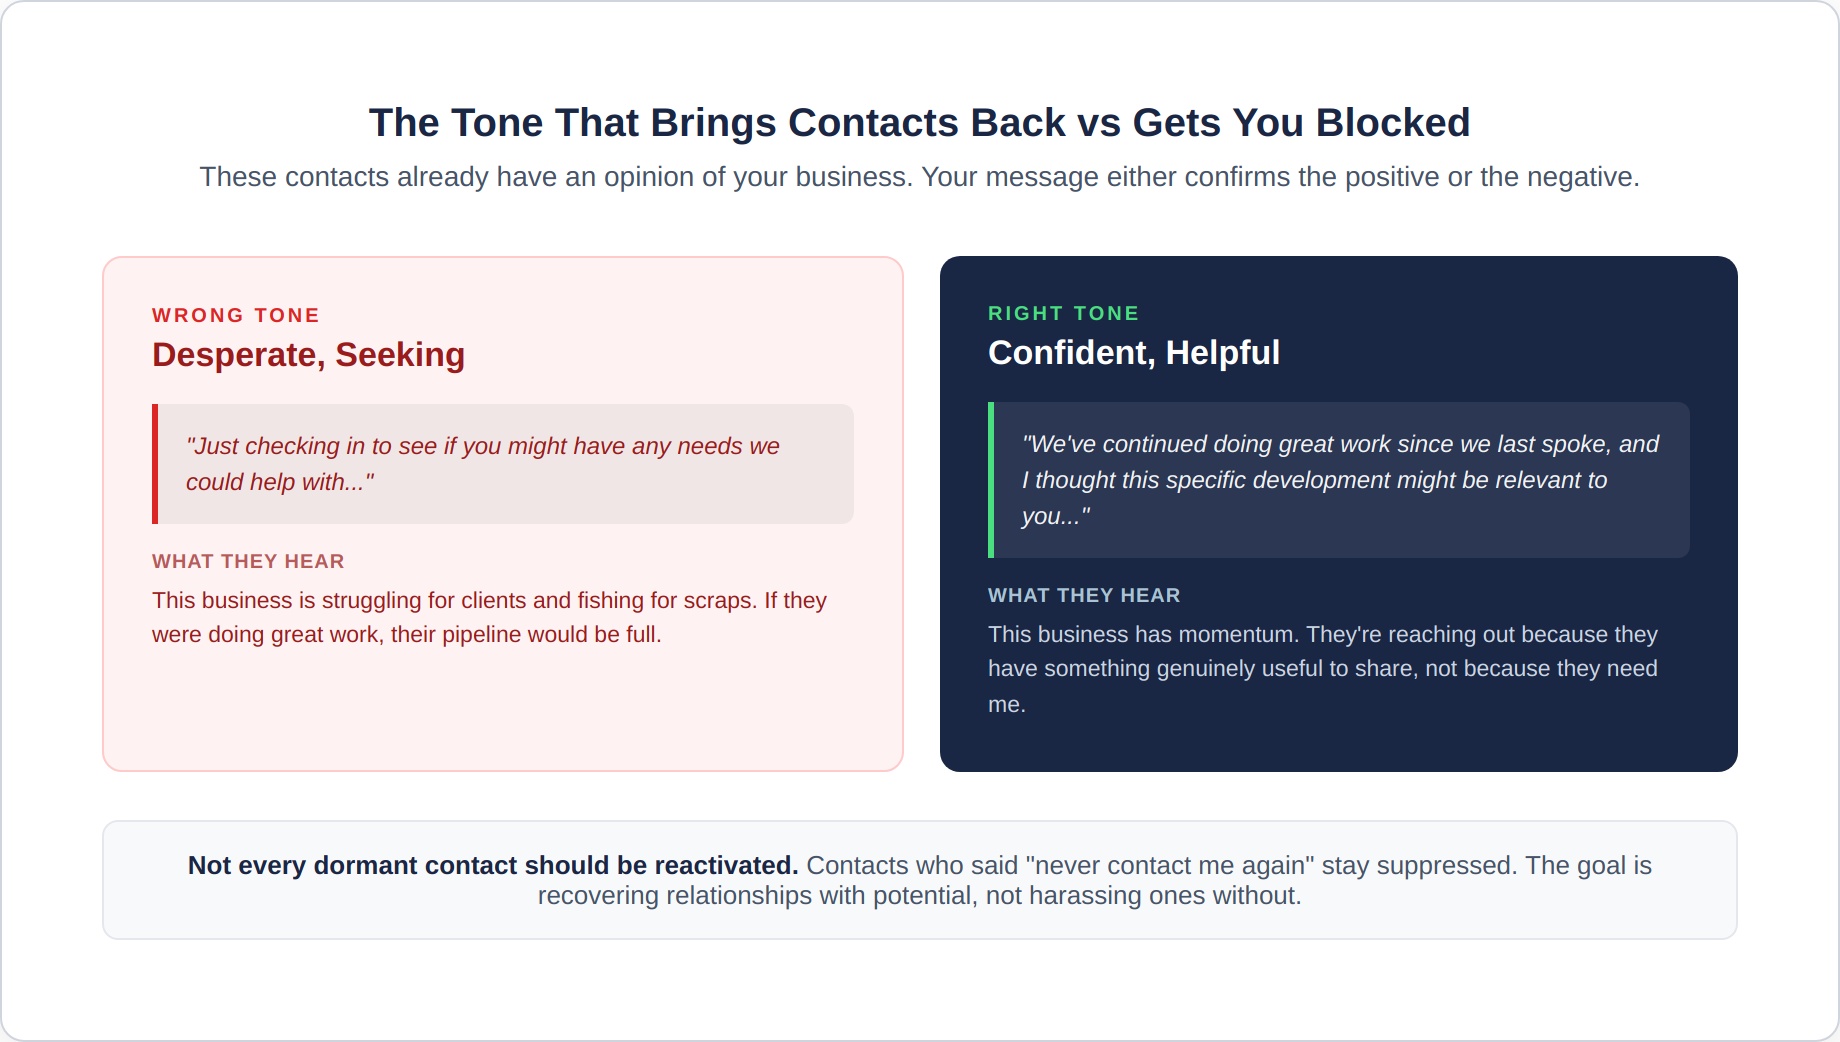Click the text about struggling for clients
1840x1042 pixels.
(x=490, y=617)
